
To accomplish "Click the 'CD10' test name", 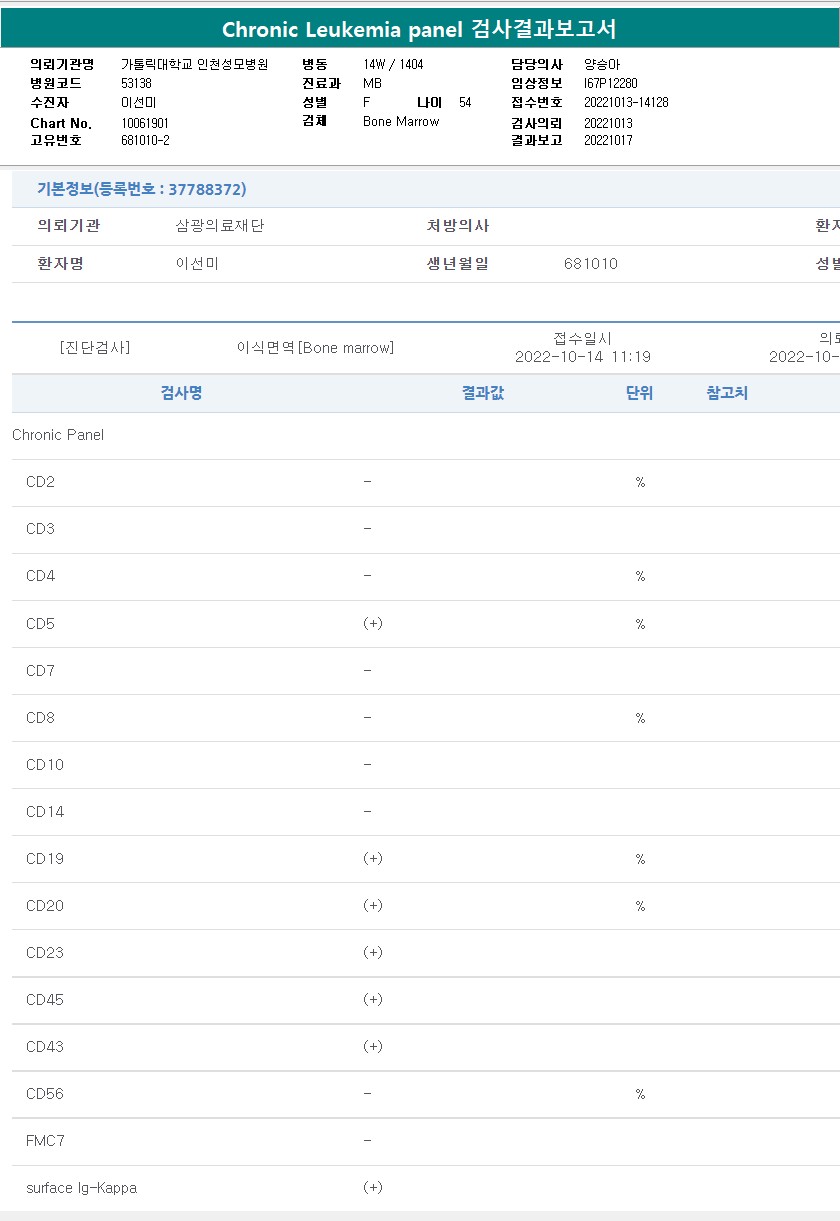I will coord(45,765).
